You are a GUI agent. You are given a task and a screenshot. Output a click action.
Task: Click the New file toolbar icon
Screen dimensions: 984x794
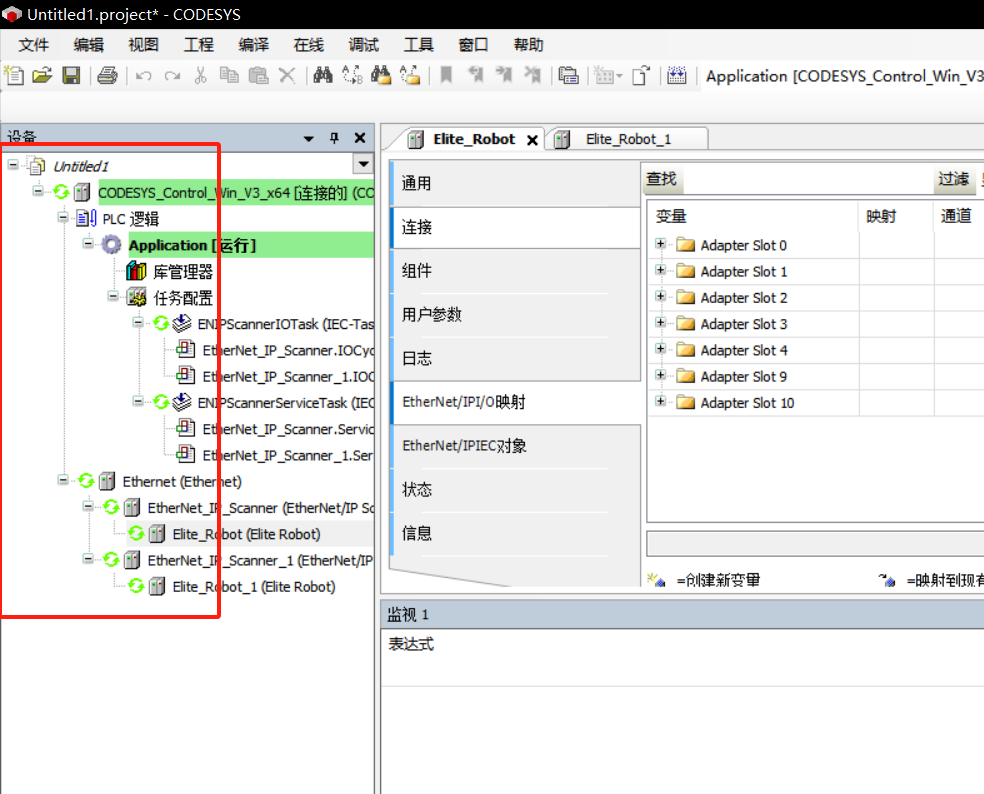14,76
